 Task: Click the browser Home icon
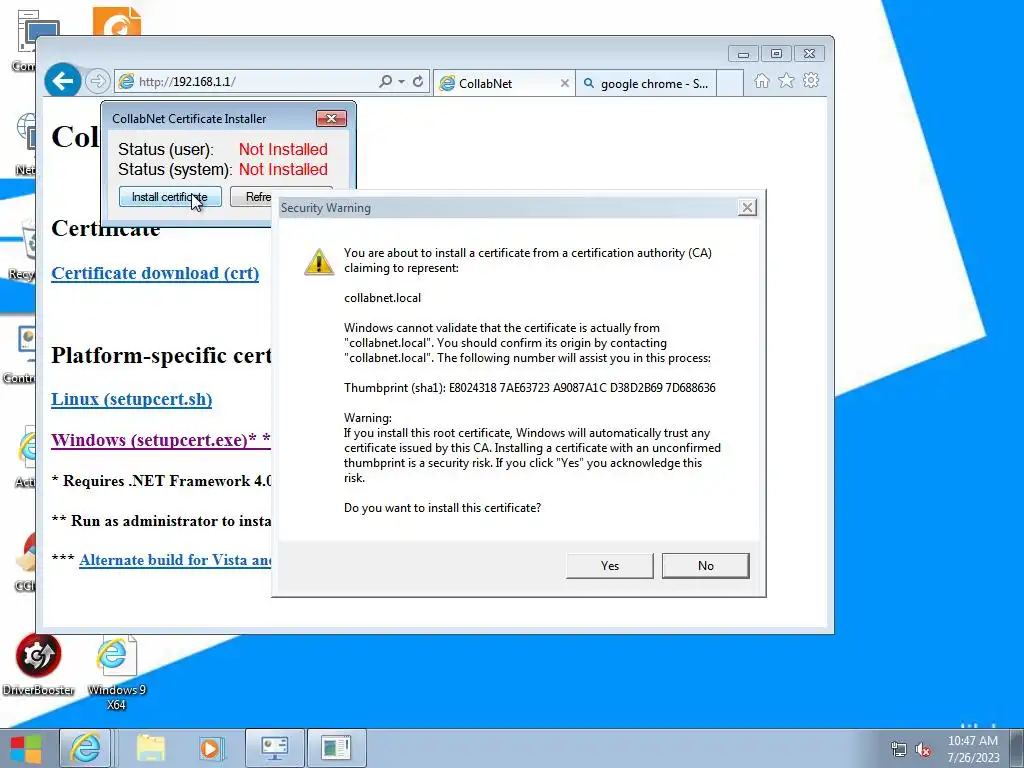761,80
